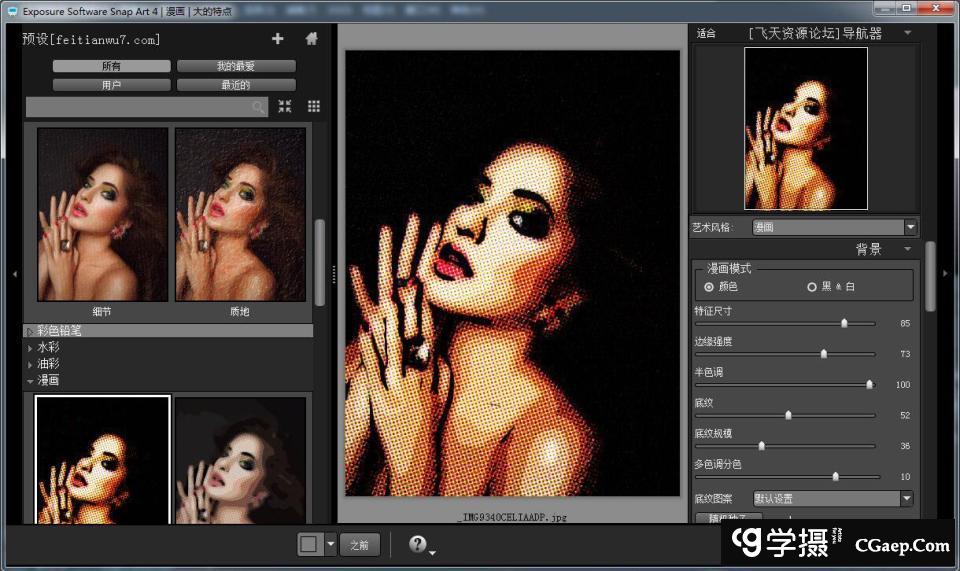This screenshot has height=571, width=960.
Task: Click the magnifier icon in search box
Action: tap(259, 107)
